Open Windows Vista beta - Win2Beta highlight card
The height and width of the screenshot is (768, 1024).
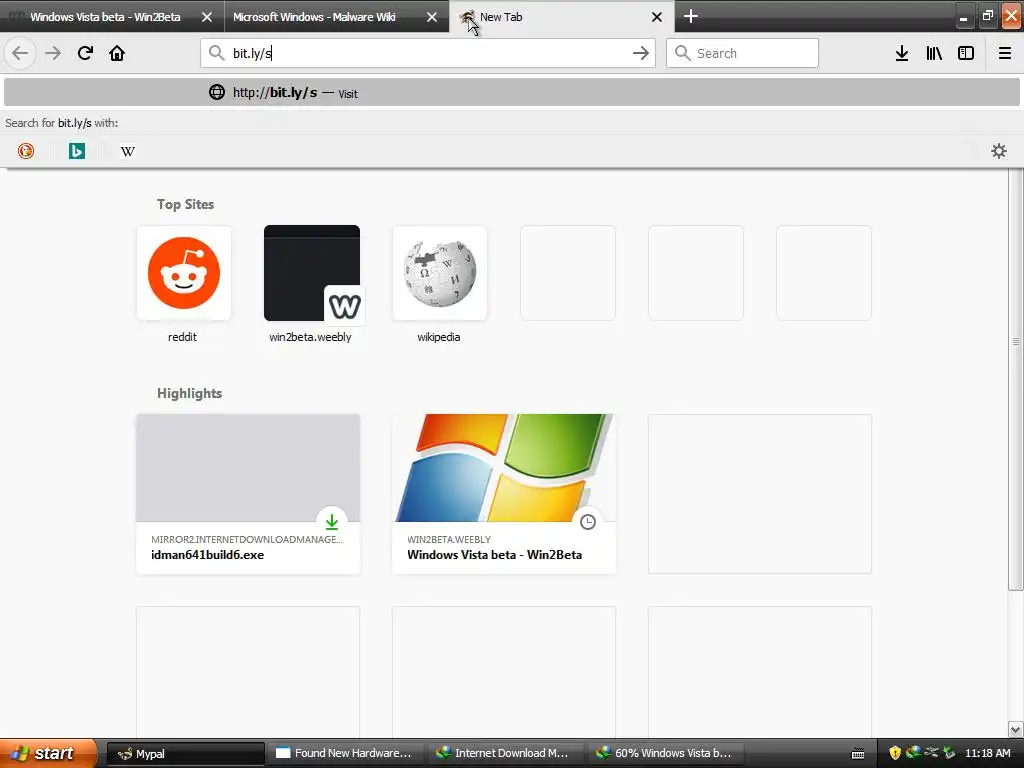[x=504, y=494]
